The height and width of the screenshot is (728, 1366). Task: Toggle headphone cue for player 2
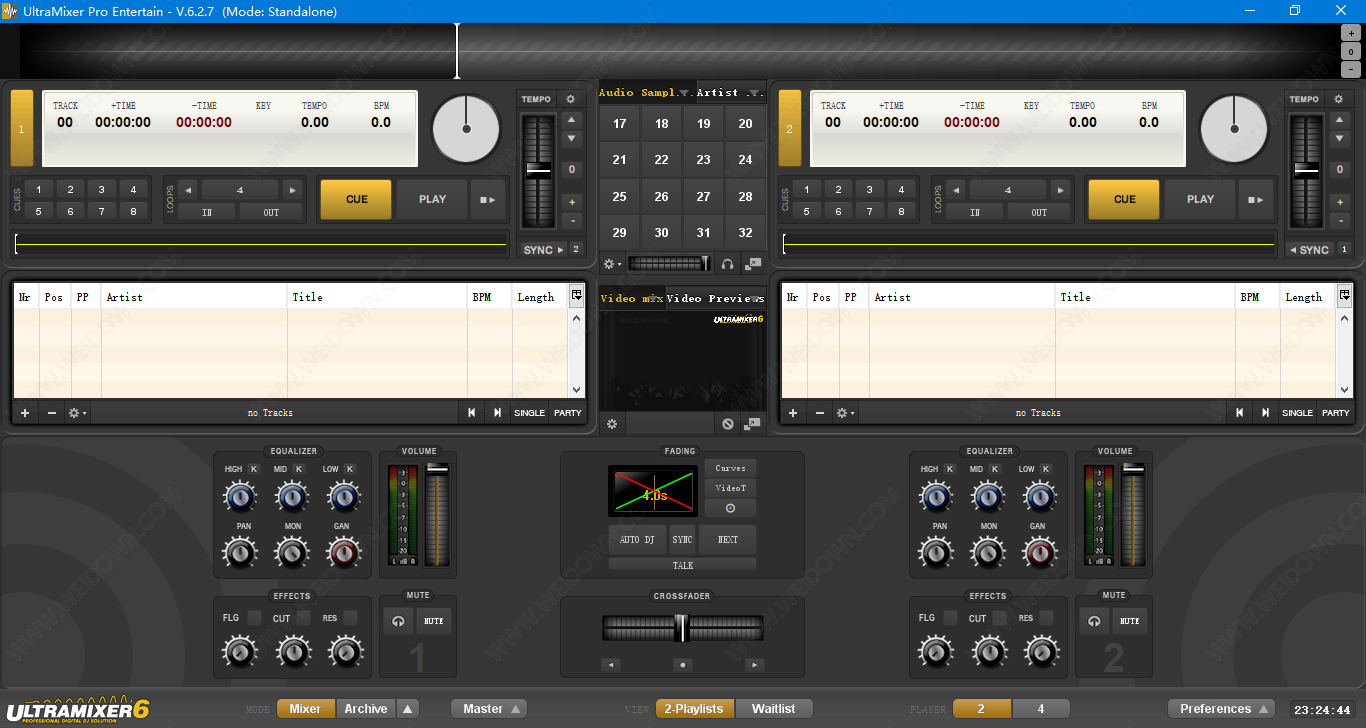tap(1094, 621)
